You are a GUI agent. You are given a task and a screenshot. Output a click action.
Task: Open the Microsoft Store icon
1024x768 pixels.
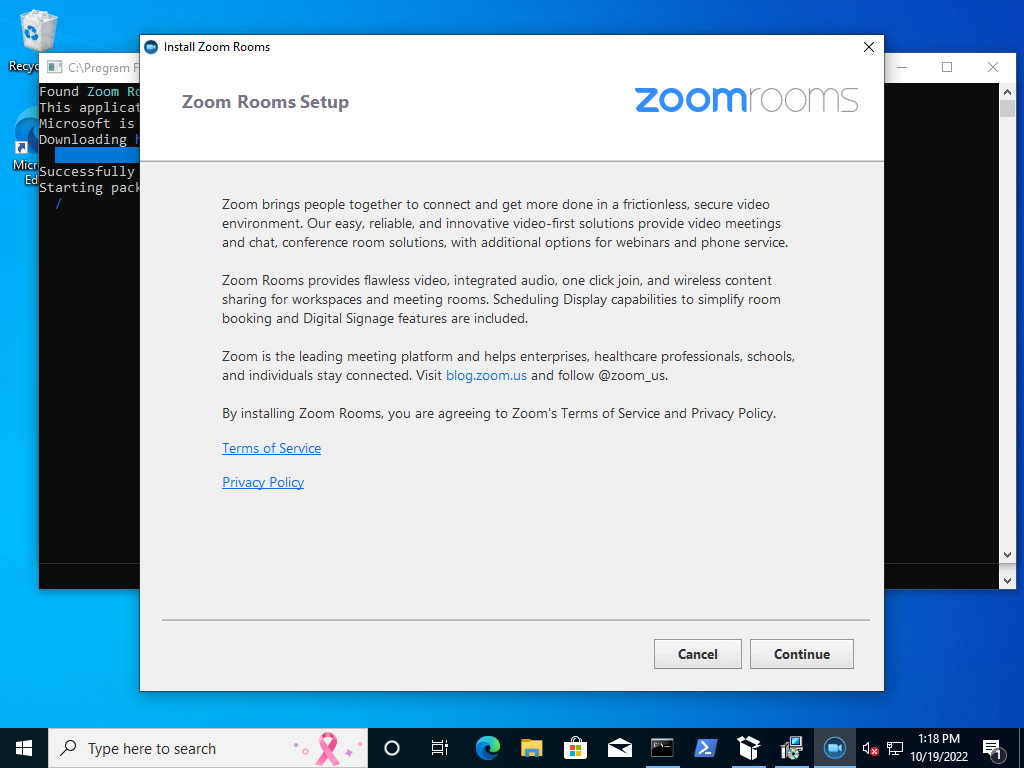coord(576,747)
